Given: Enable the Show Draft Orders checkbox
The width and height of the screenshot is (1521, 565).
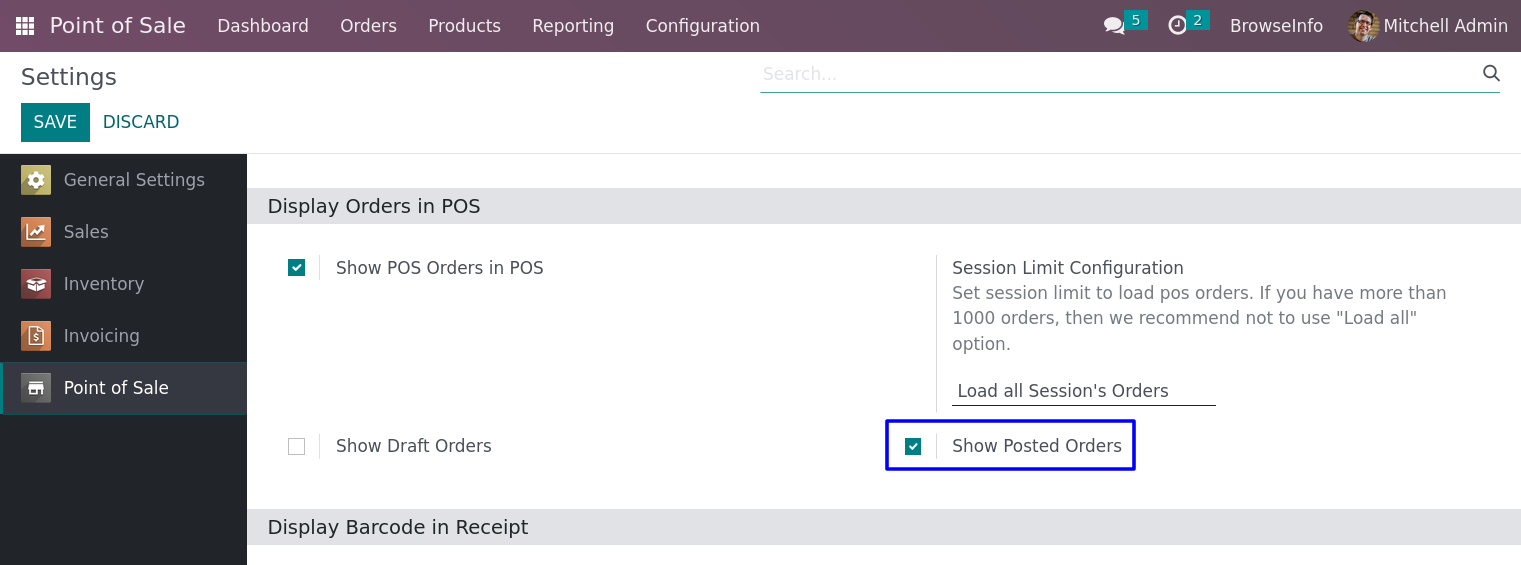Looking at the screenshot, I should pyautogui.click(x=296, y=446).
